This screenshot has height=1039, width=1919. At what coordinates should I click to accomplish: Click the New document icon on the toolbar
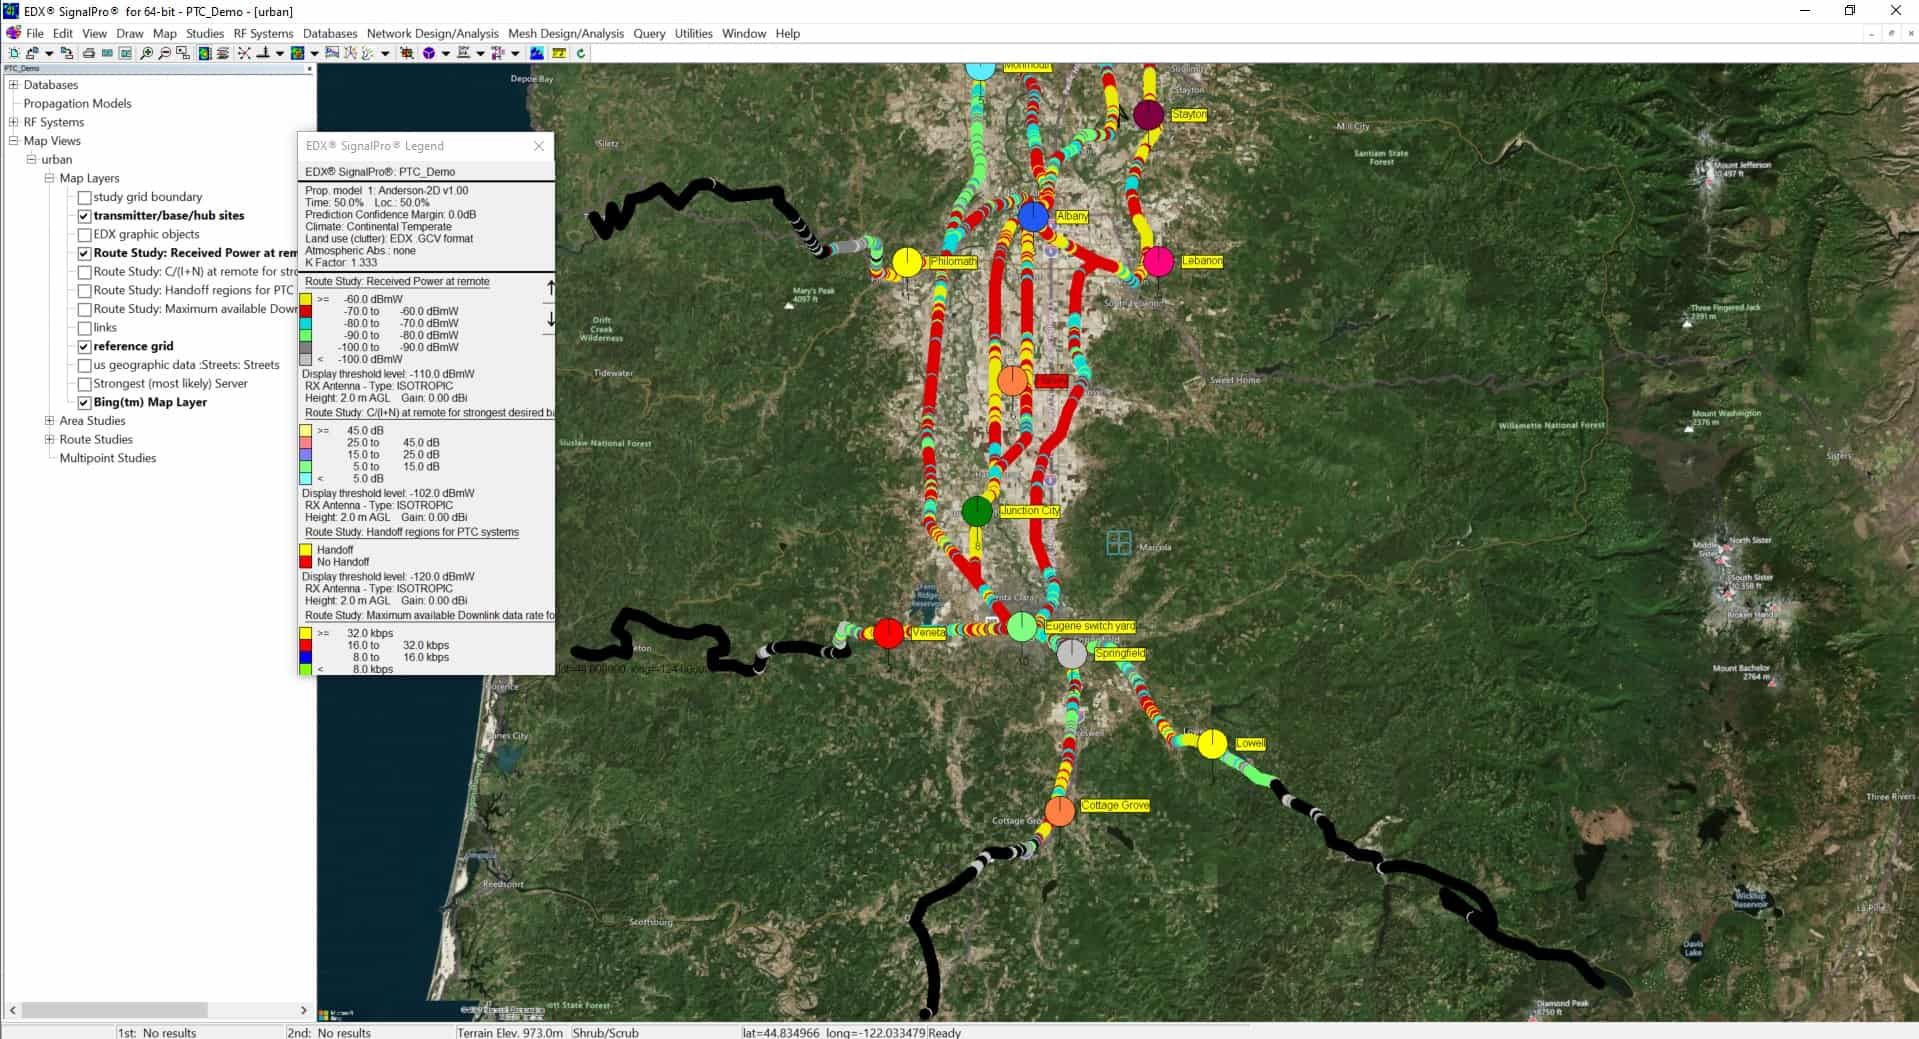[x=13, y=53]
